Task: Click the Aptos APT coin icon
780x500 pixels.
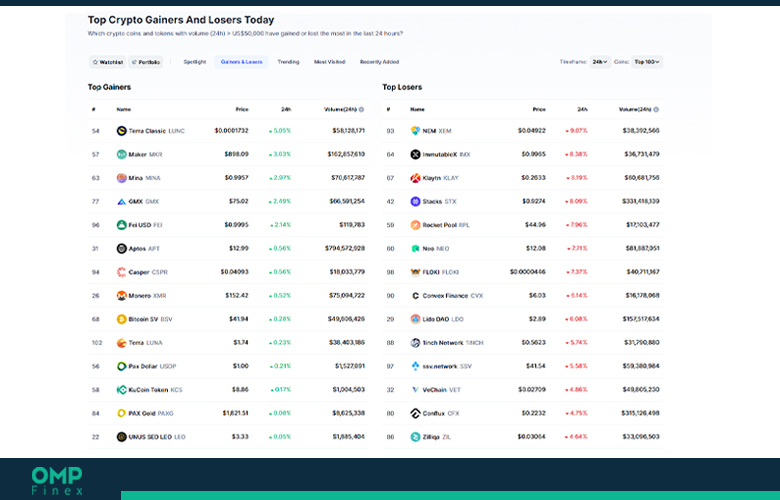Action: coord(121,248)
